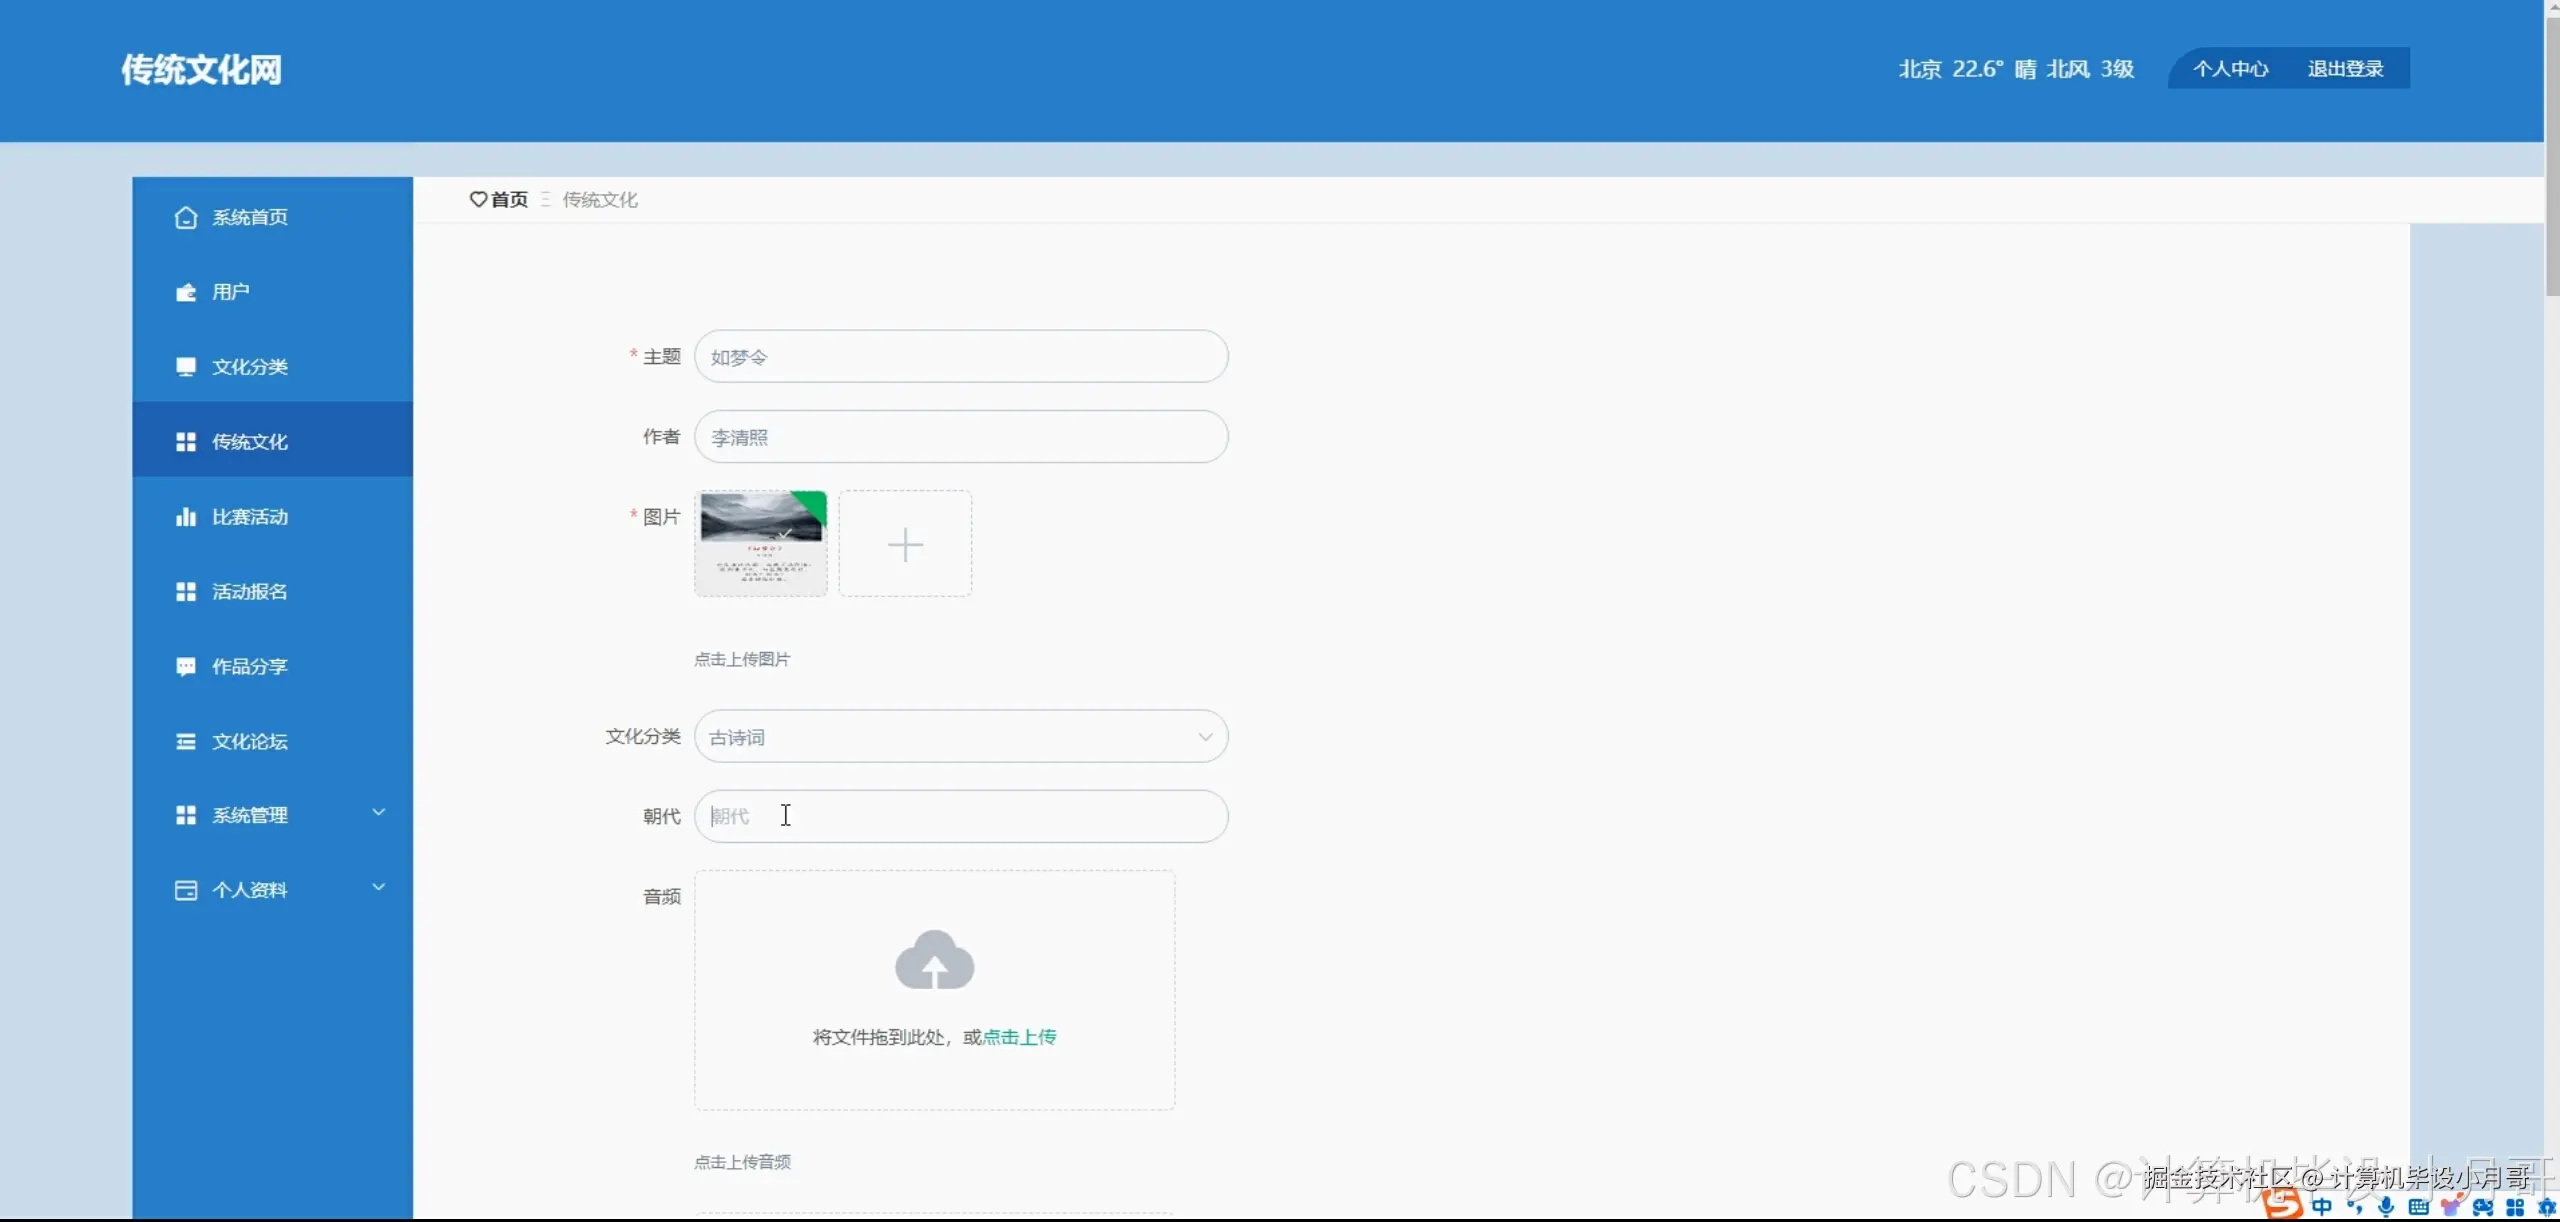The width and height of the screenshot is (2560, 1222).
Task: Click the 点击上传 link in audio box
Action: coord(1019,1037)
